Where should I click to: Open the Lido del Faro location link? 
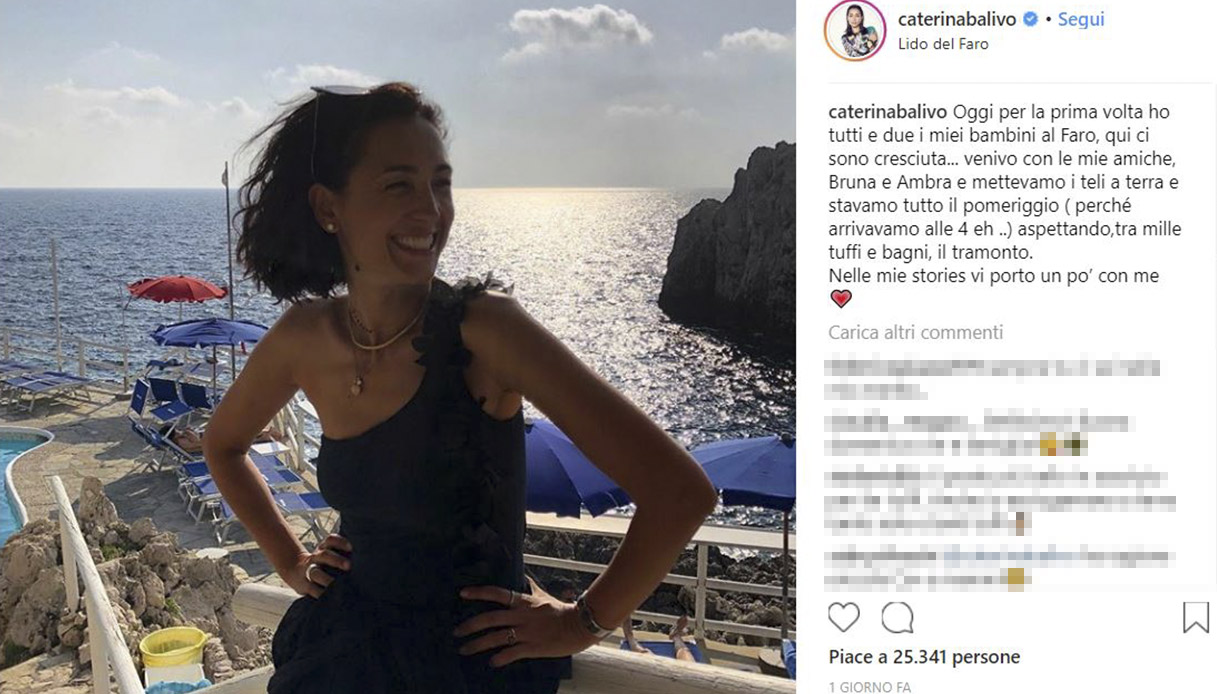943,44
